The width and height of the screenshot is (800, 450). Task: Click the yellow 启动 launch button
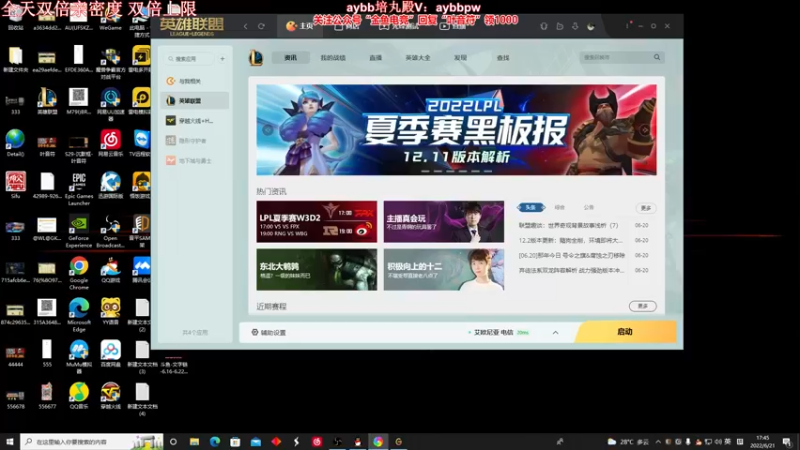click(x=626, y=332)
